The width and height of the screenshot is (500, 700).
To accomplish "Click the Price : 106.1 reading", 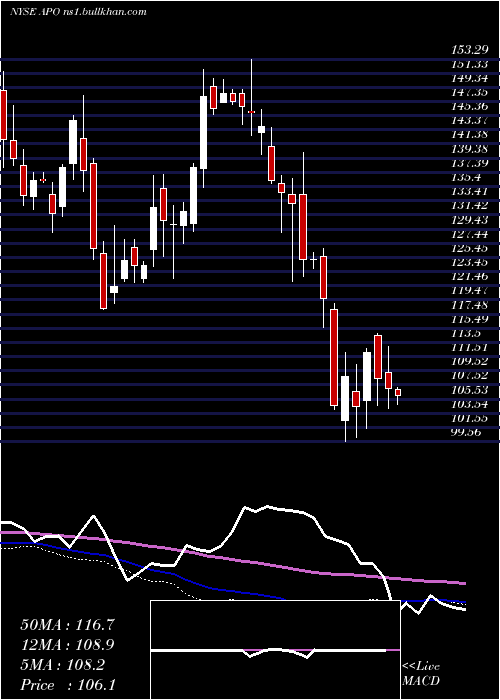I will (x=67, y=685).
